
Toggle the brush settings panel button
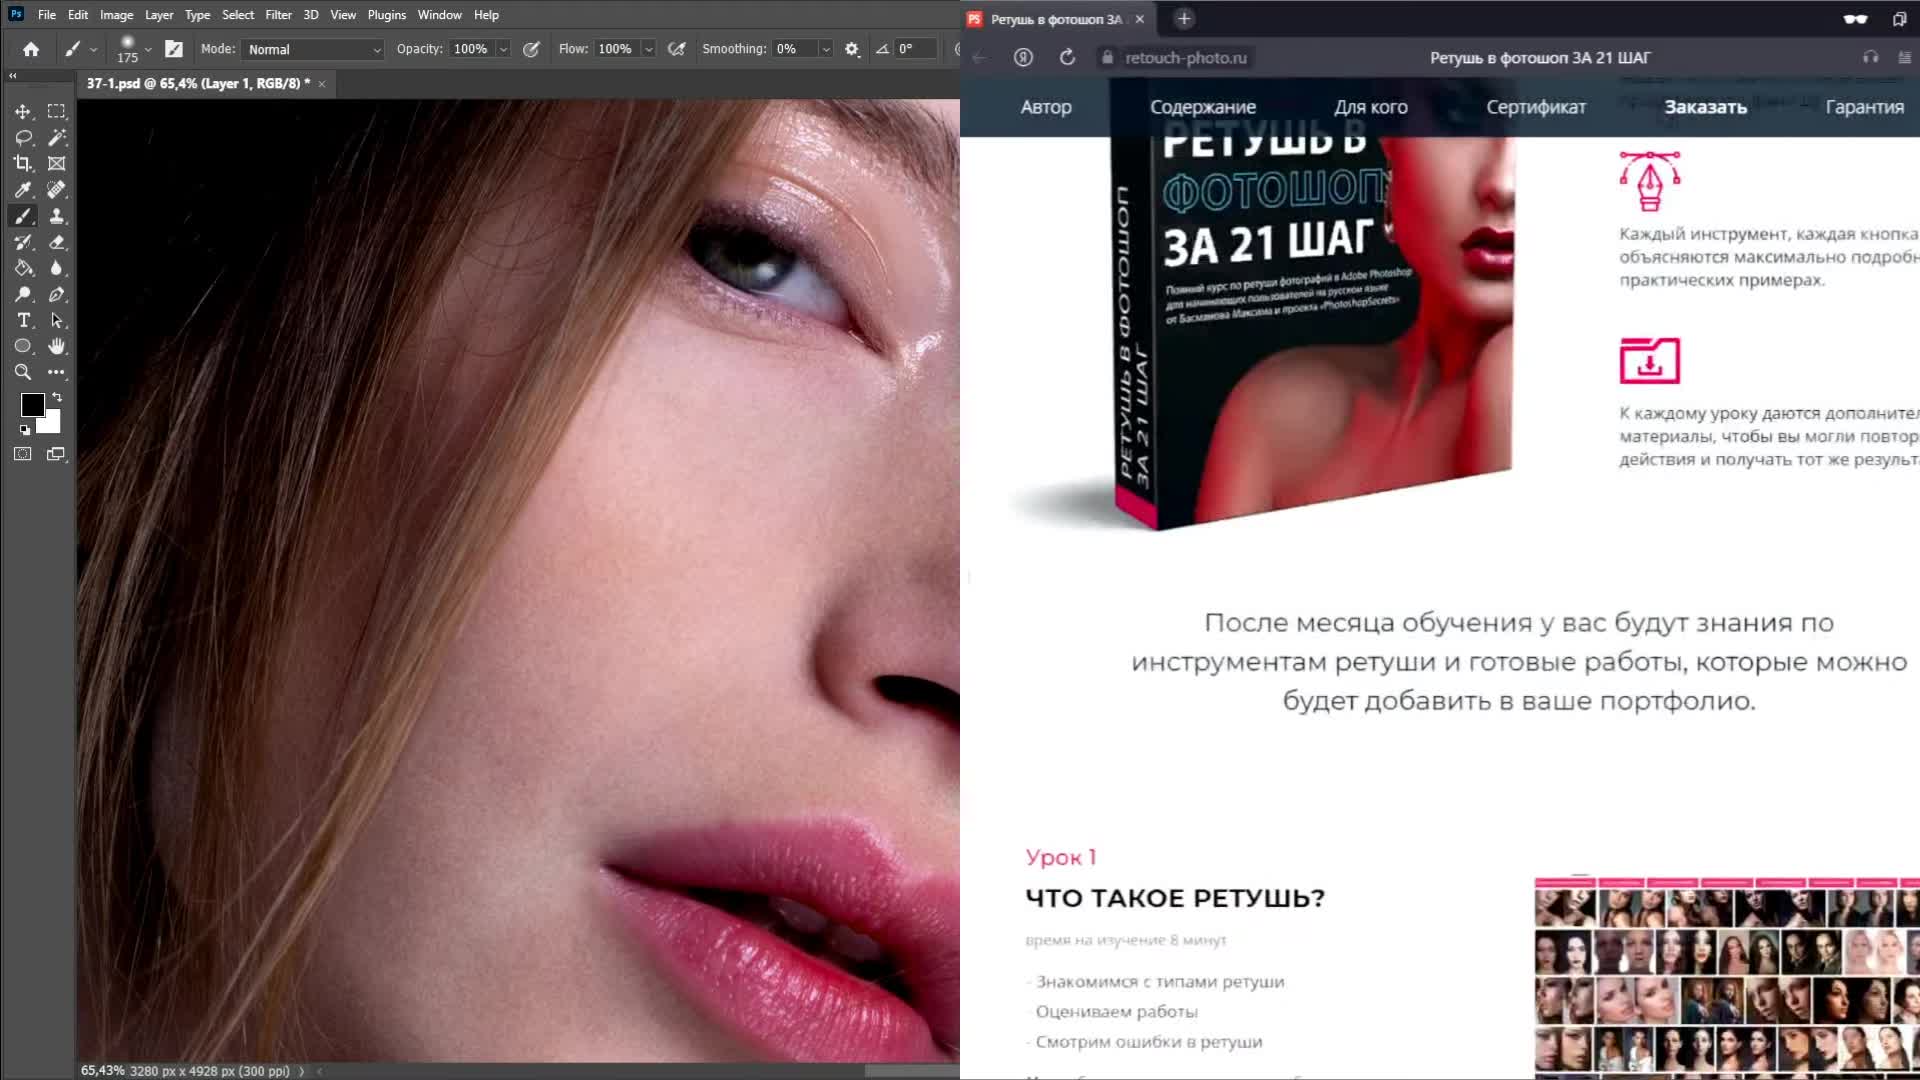(x=174, y=49)
